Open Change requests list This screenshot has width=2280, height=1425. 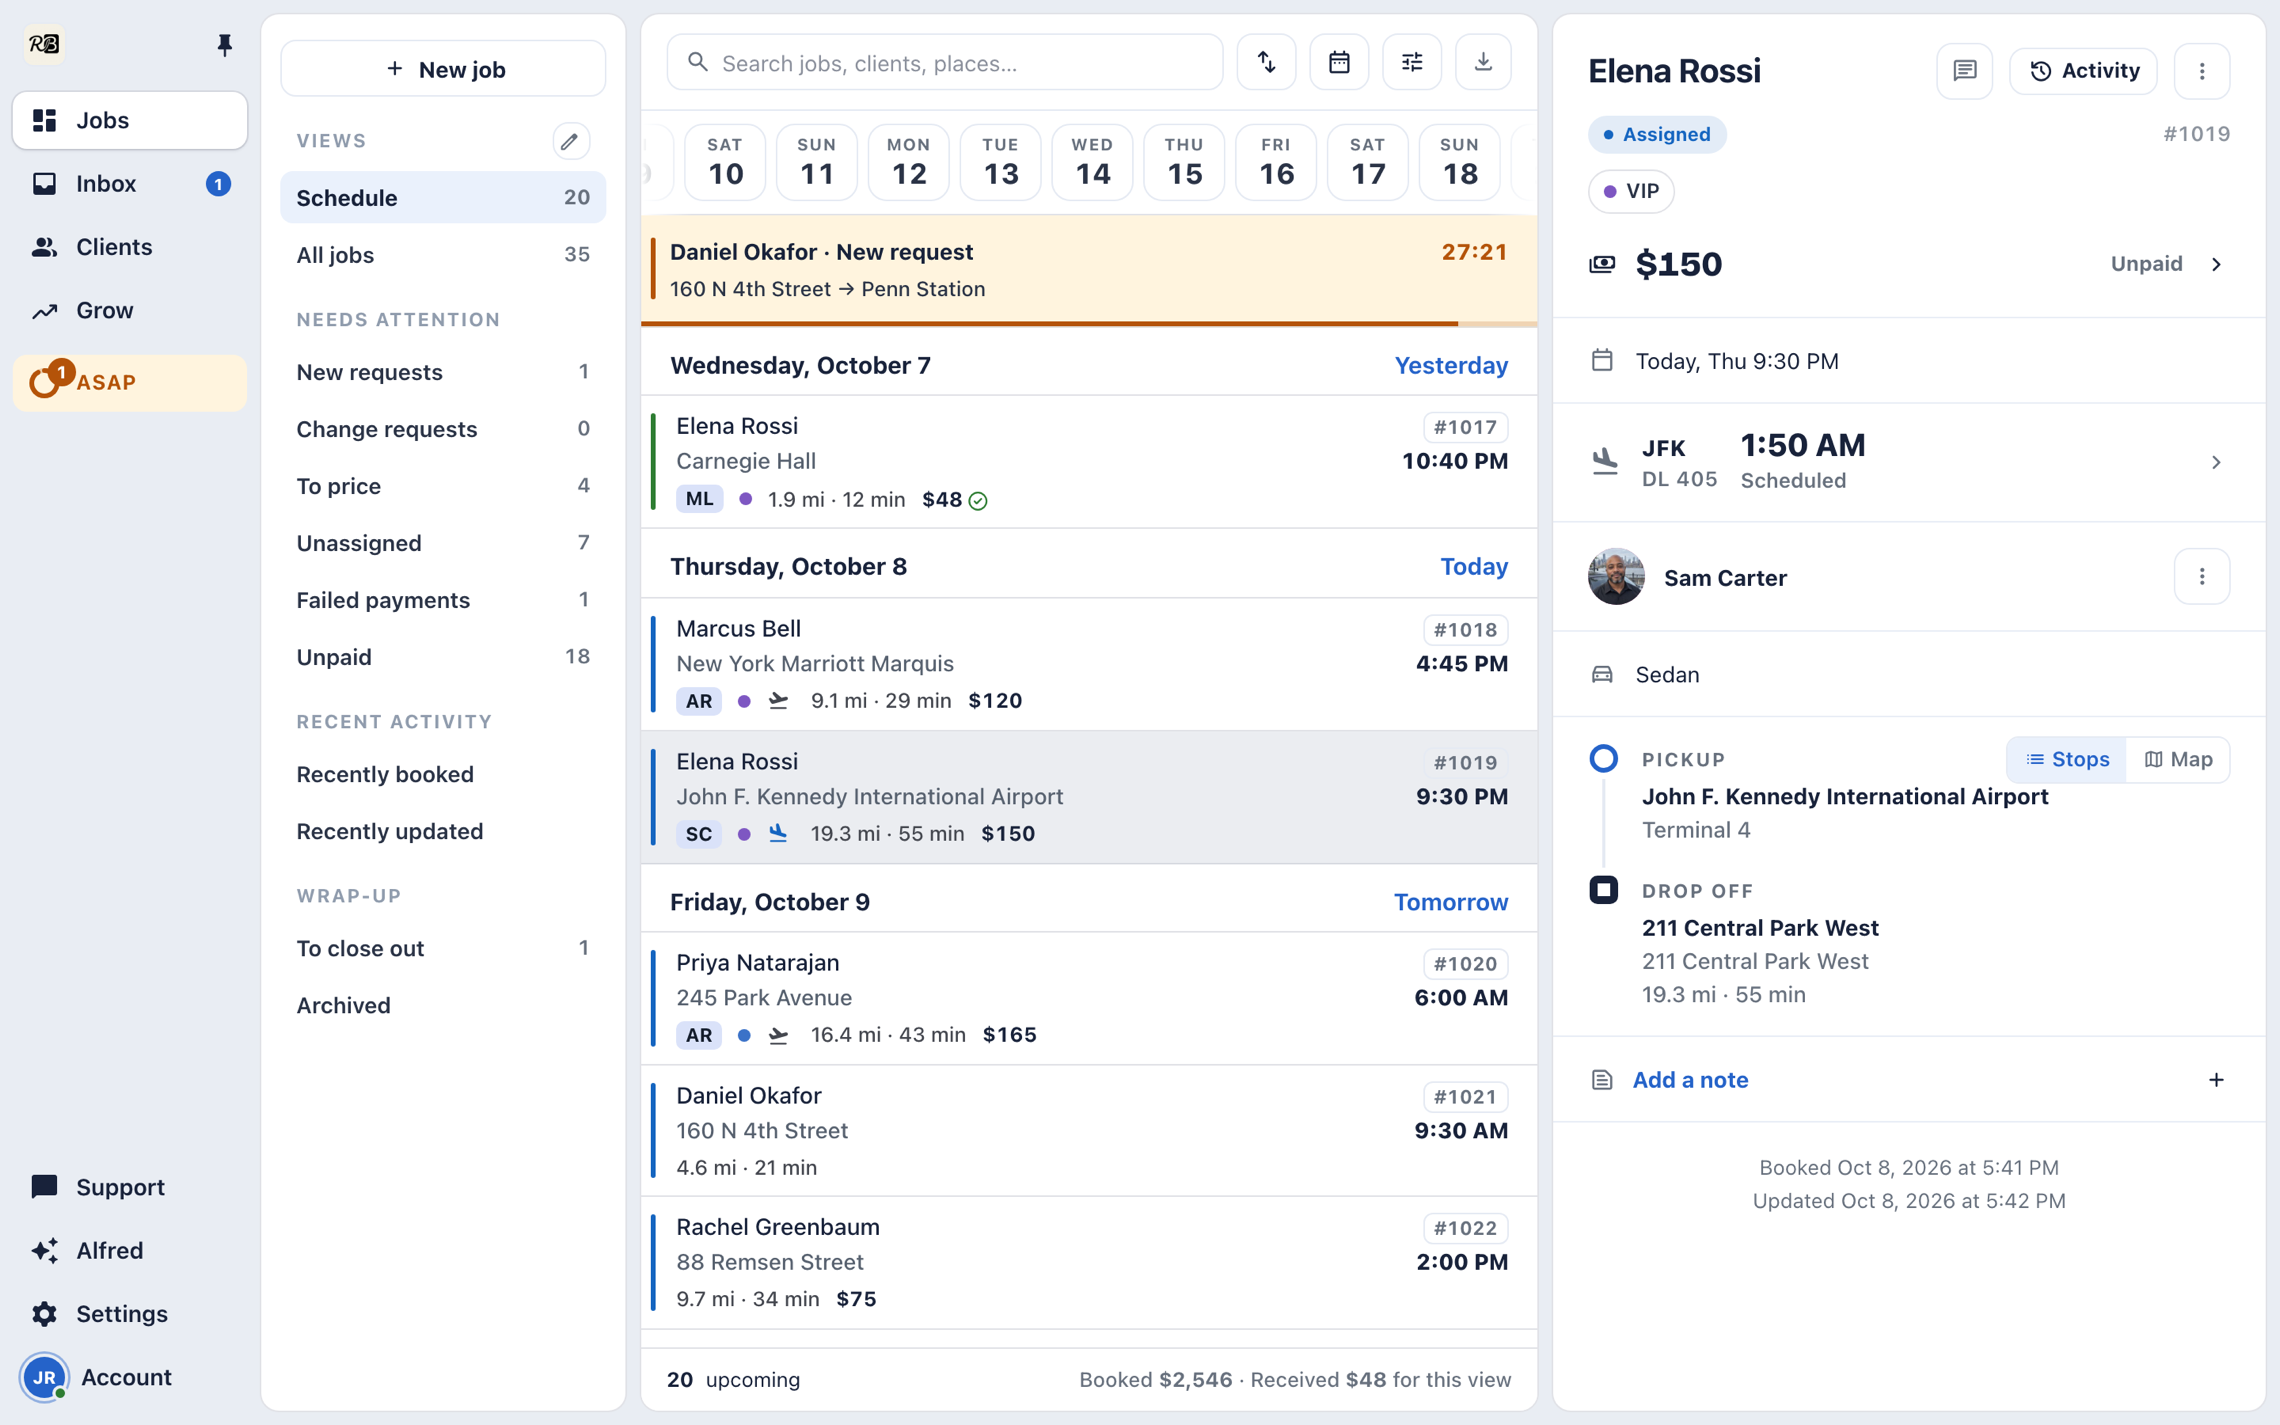click(443, 429)
